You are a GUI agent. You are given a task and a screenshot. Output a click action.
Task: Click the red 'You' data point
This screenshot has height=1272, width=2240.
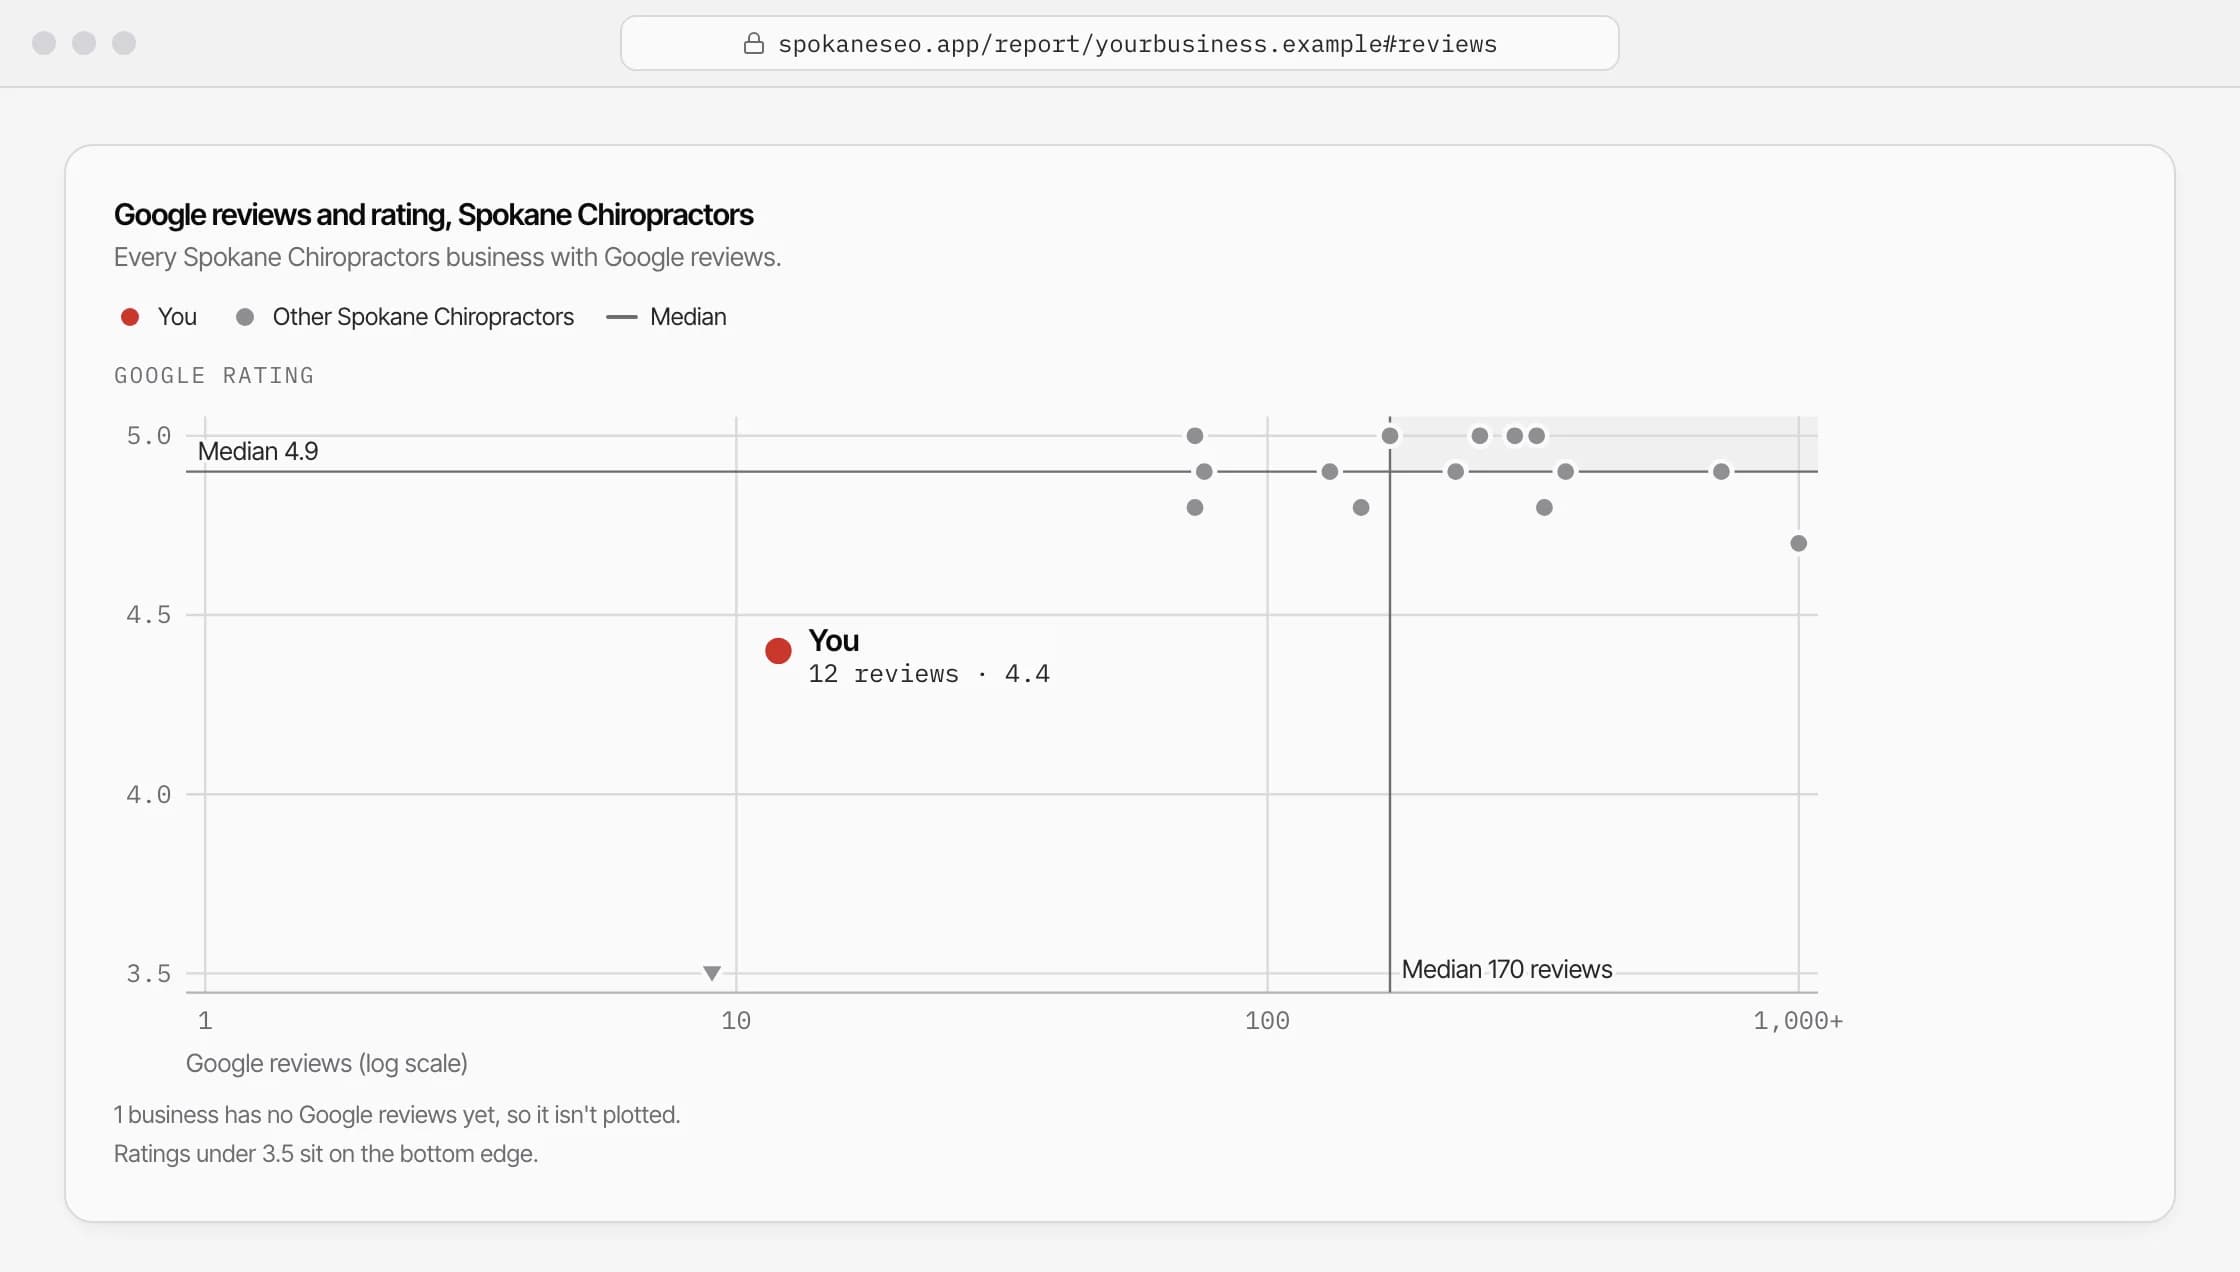pyautogui.click(x=778, y=651)
